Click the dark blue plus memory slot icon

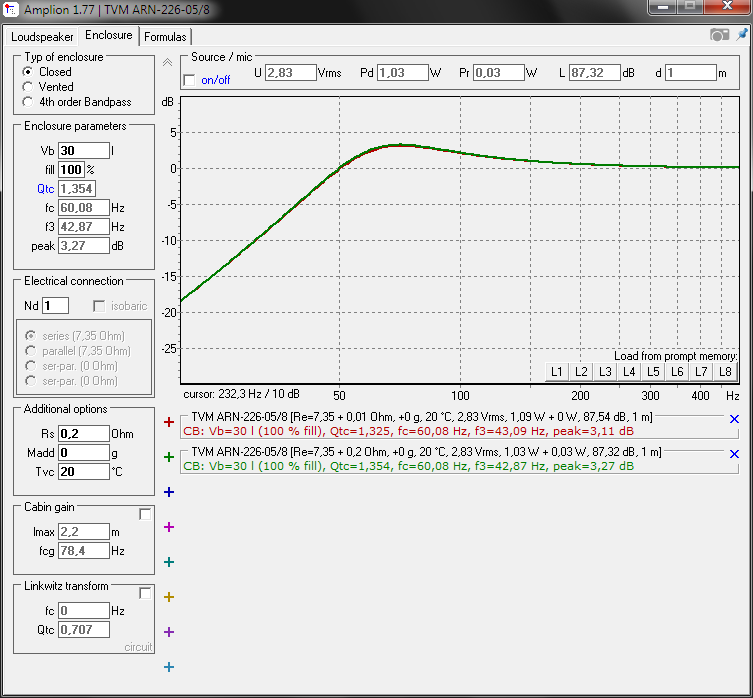[x=169, y=492]
